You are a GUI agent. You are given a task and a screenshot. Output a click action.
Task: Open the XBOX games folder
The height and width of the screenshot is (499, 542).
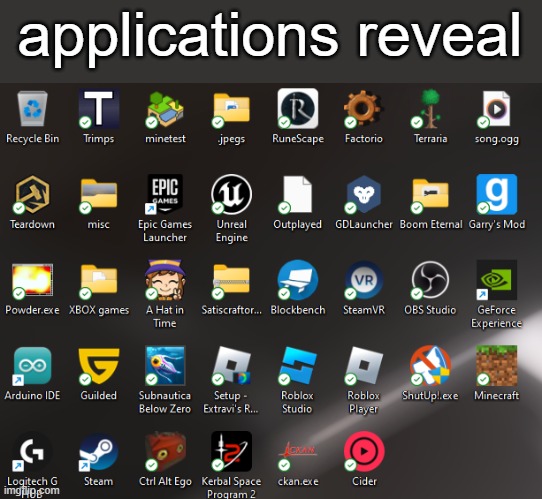[99, 280]
